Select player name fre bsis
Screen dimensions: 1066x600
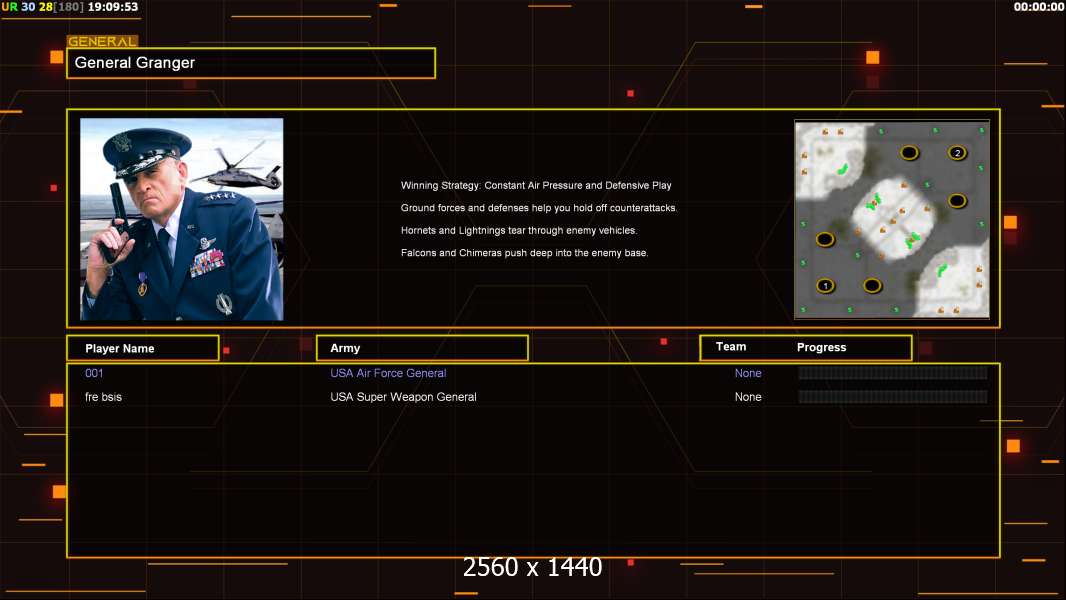pos(103,397)
